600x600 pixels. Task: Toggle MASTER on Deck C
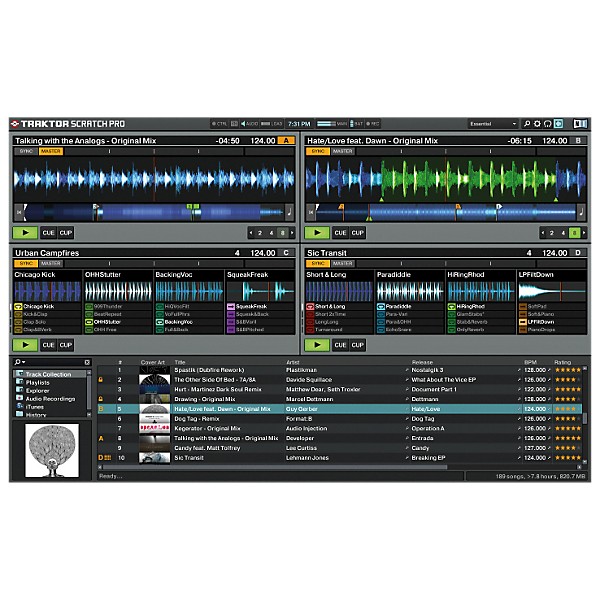click(51, 263)
